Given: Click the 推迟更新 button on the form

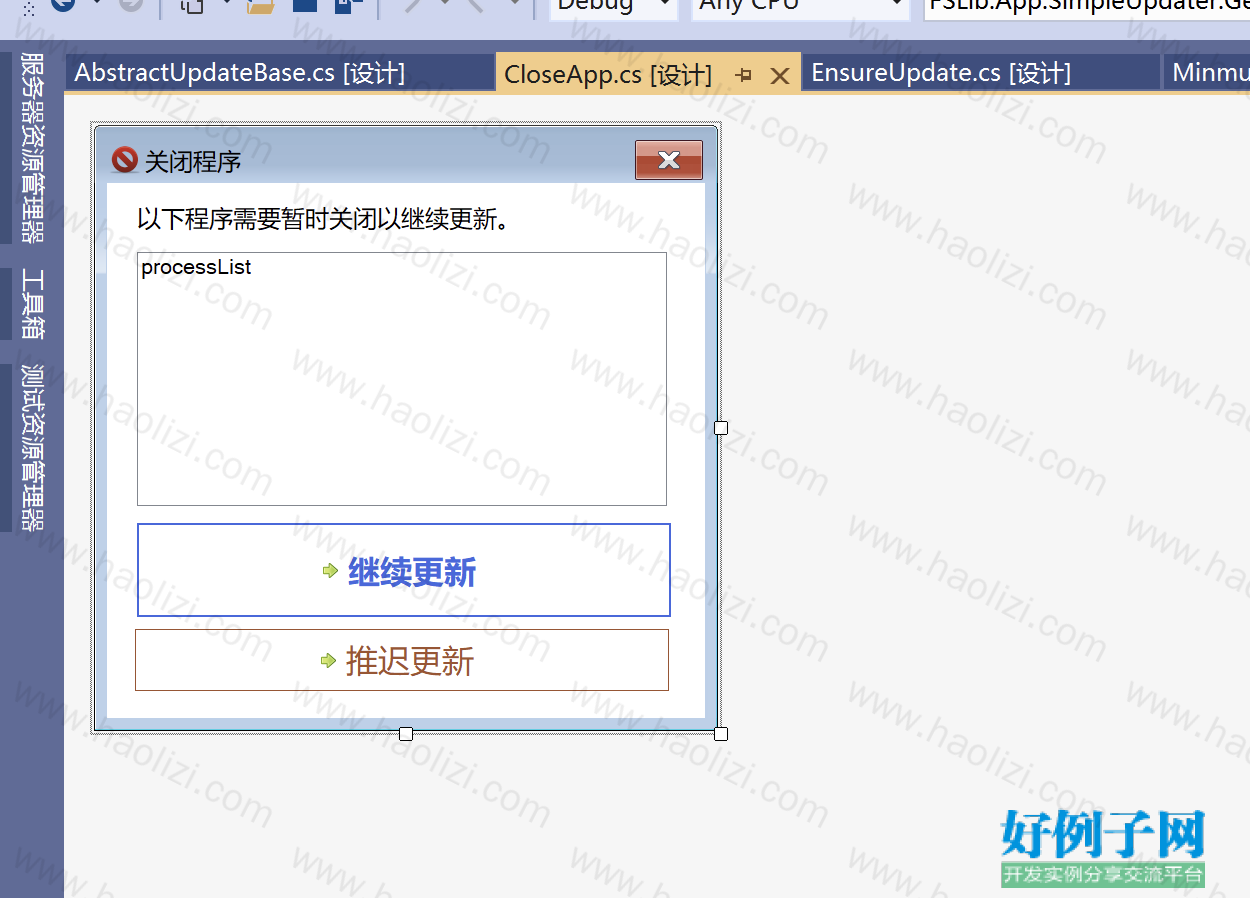Looking at the screenshot, I should [x=402, y=660].
